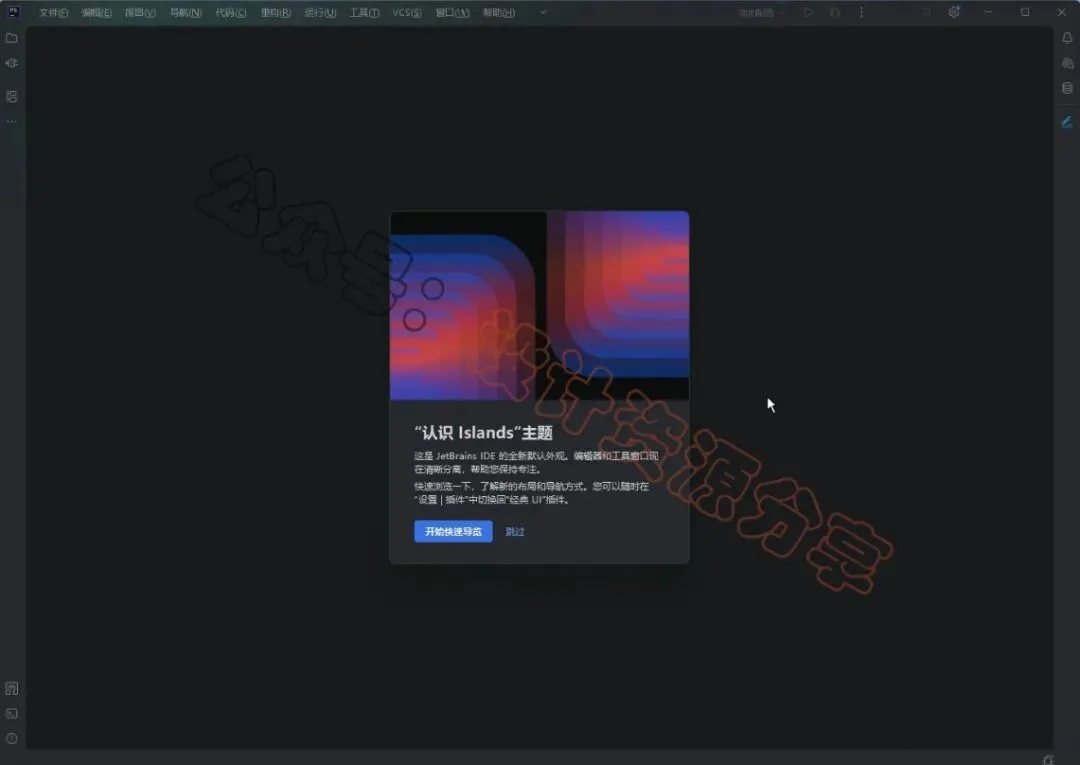
Task: Click the Debug bug icon in title bar
Action: click(x=835, y=12)
